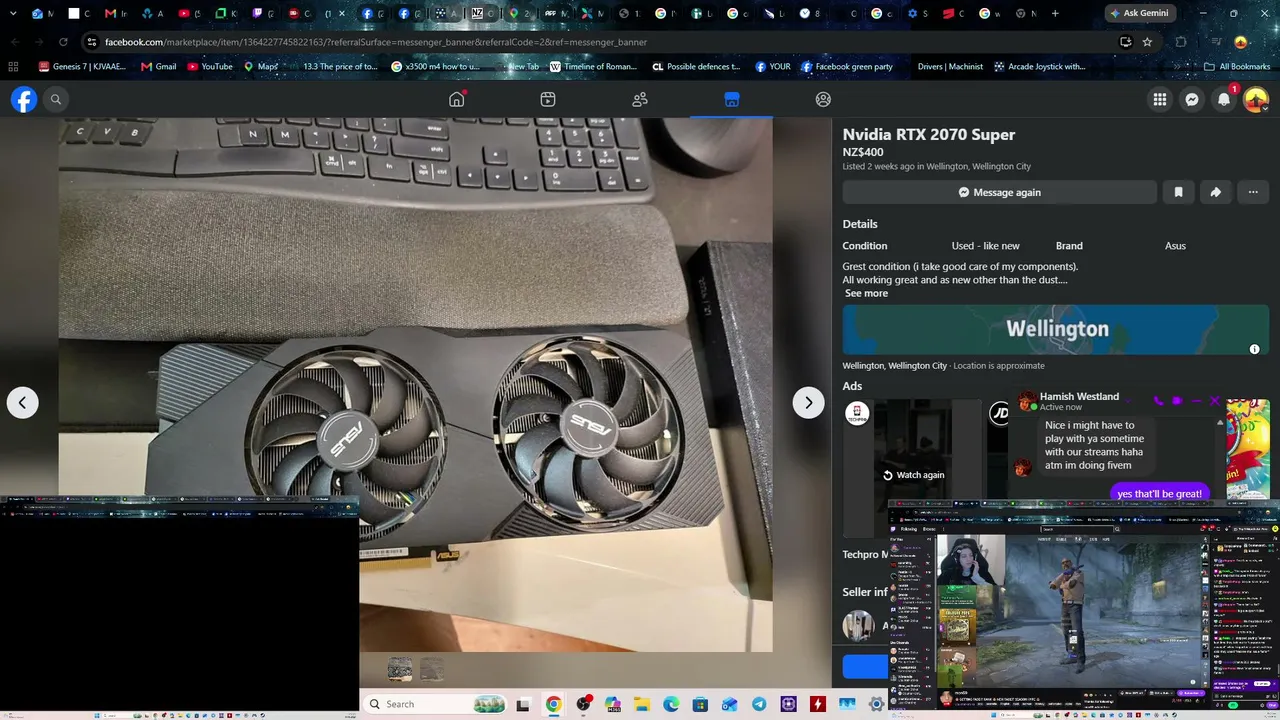Open Microsoft Edge from the taskbar
1280x720 pixels.
671,704
